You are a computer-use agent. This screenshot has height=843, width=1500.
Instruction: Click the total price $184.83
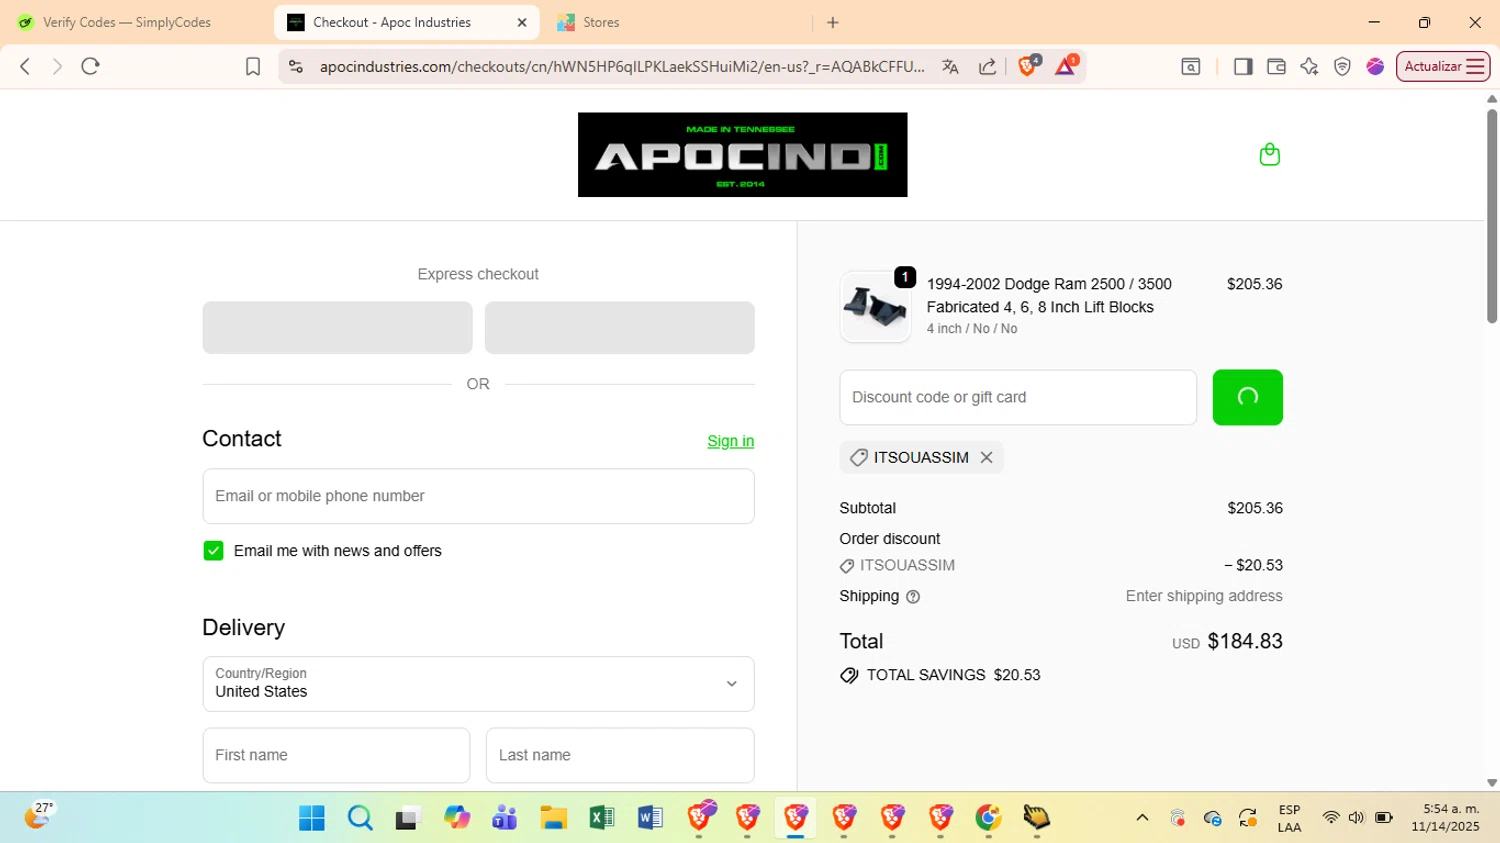(1245, 641)
